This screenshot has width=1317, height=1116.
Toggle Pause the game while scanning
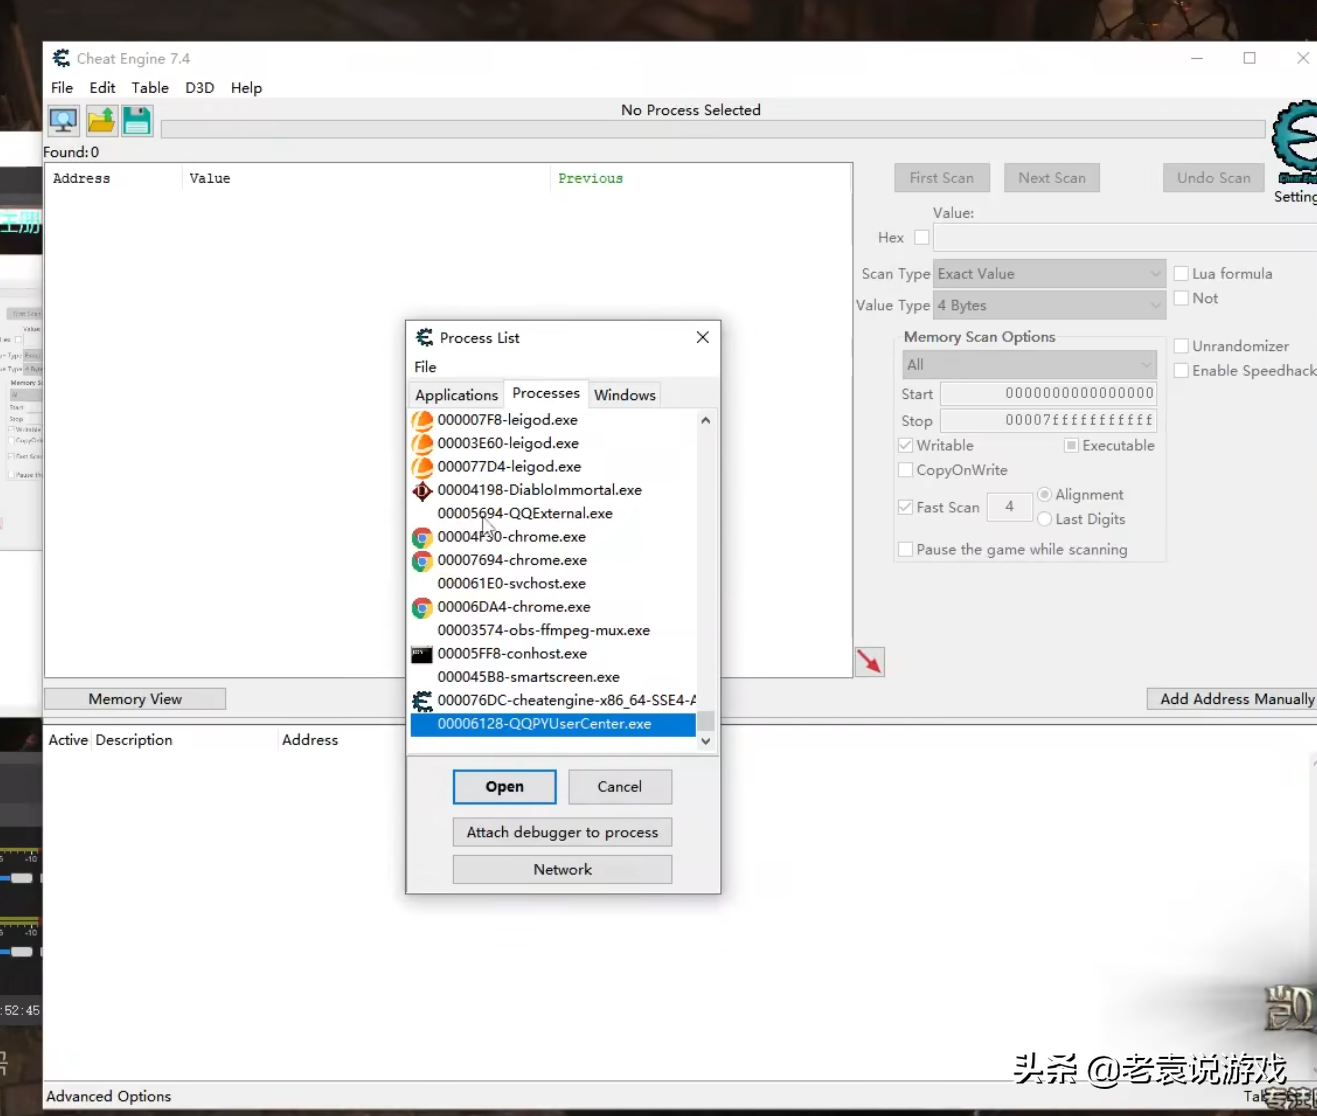coord(906,549)
